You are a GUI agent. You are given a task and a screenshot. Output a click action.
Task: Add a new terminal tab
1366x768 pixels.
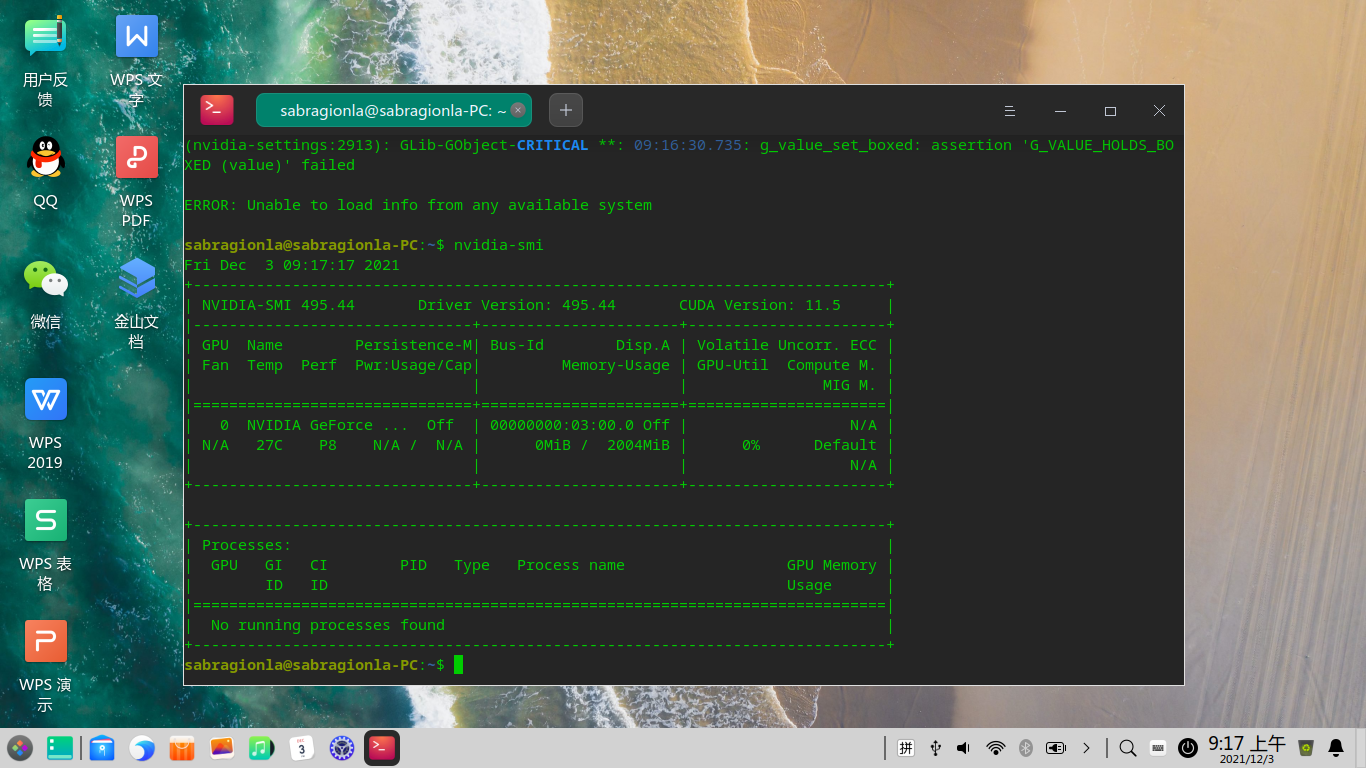point(566,110)
